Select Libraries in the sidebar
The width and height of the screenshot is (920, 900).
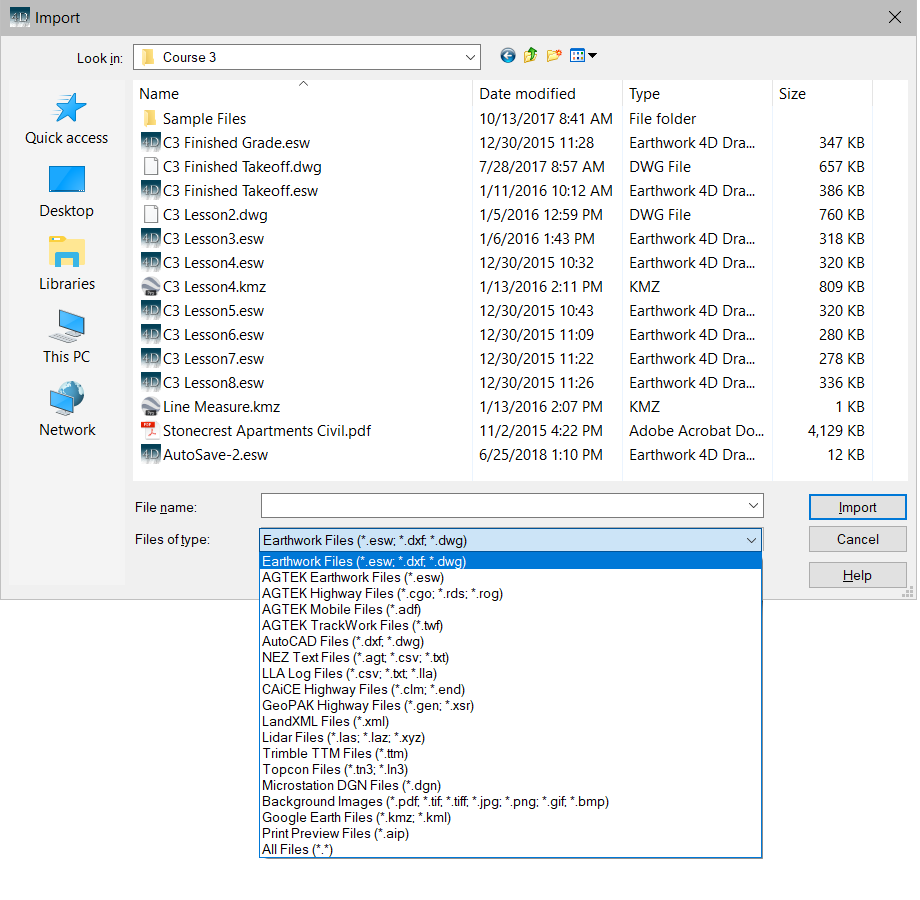click(x=66, y=263)
